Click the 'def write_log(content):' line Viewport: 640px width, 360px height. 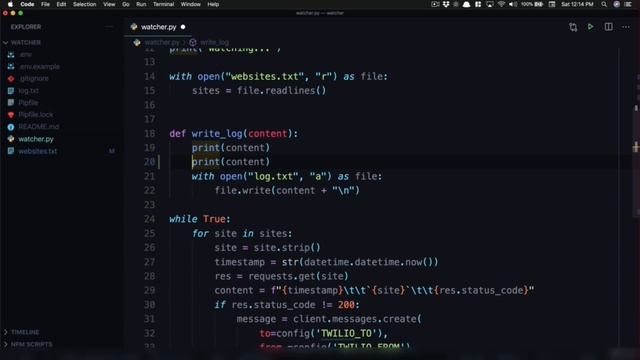click(233, 133)
